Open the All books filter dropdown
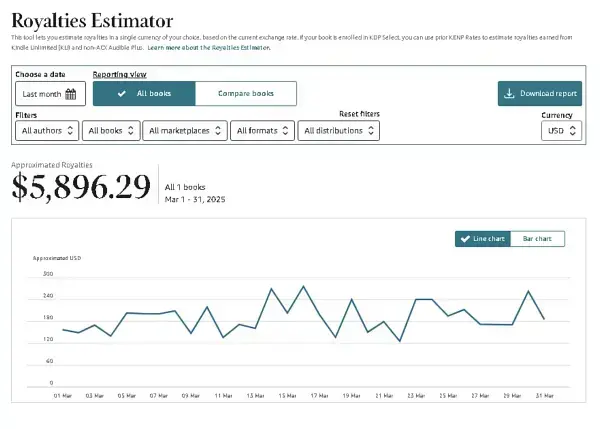The width and height of the screenshot is (600, 429). pos(111,130)
